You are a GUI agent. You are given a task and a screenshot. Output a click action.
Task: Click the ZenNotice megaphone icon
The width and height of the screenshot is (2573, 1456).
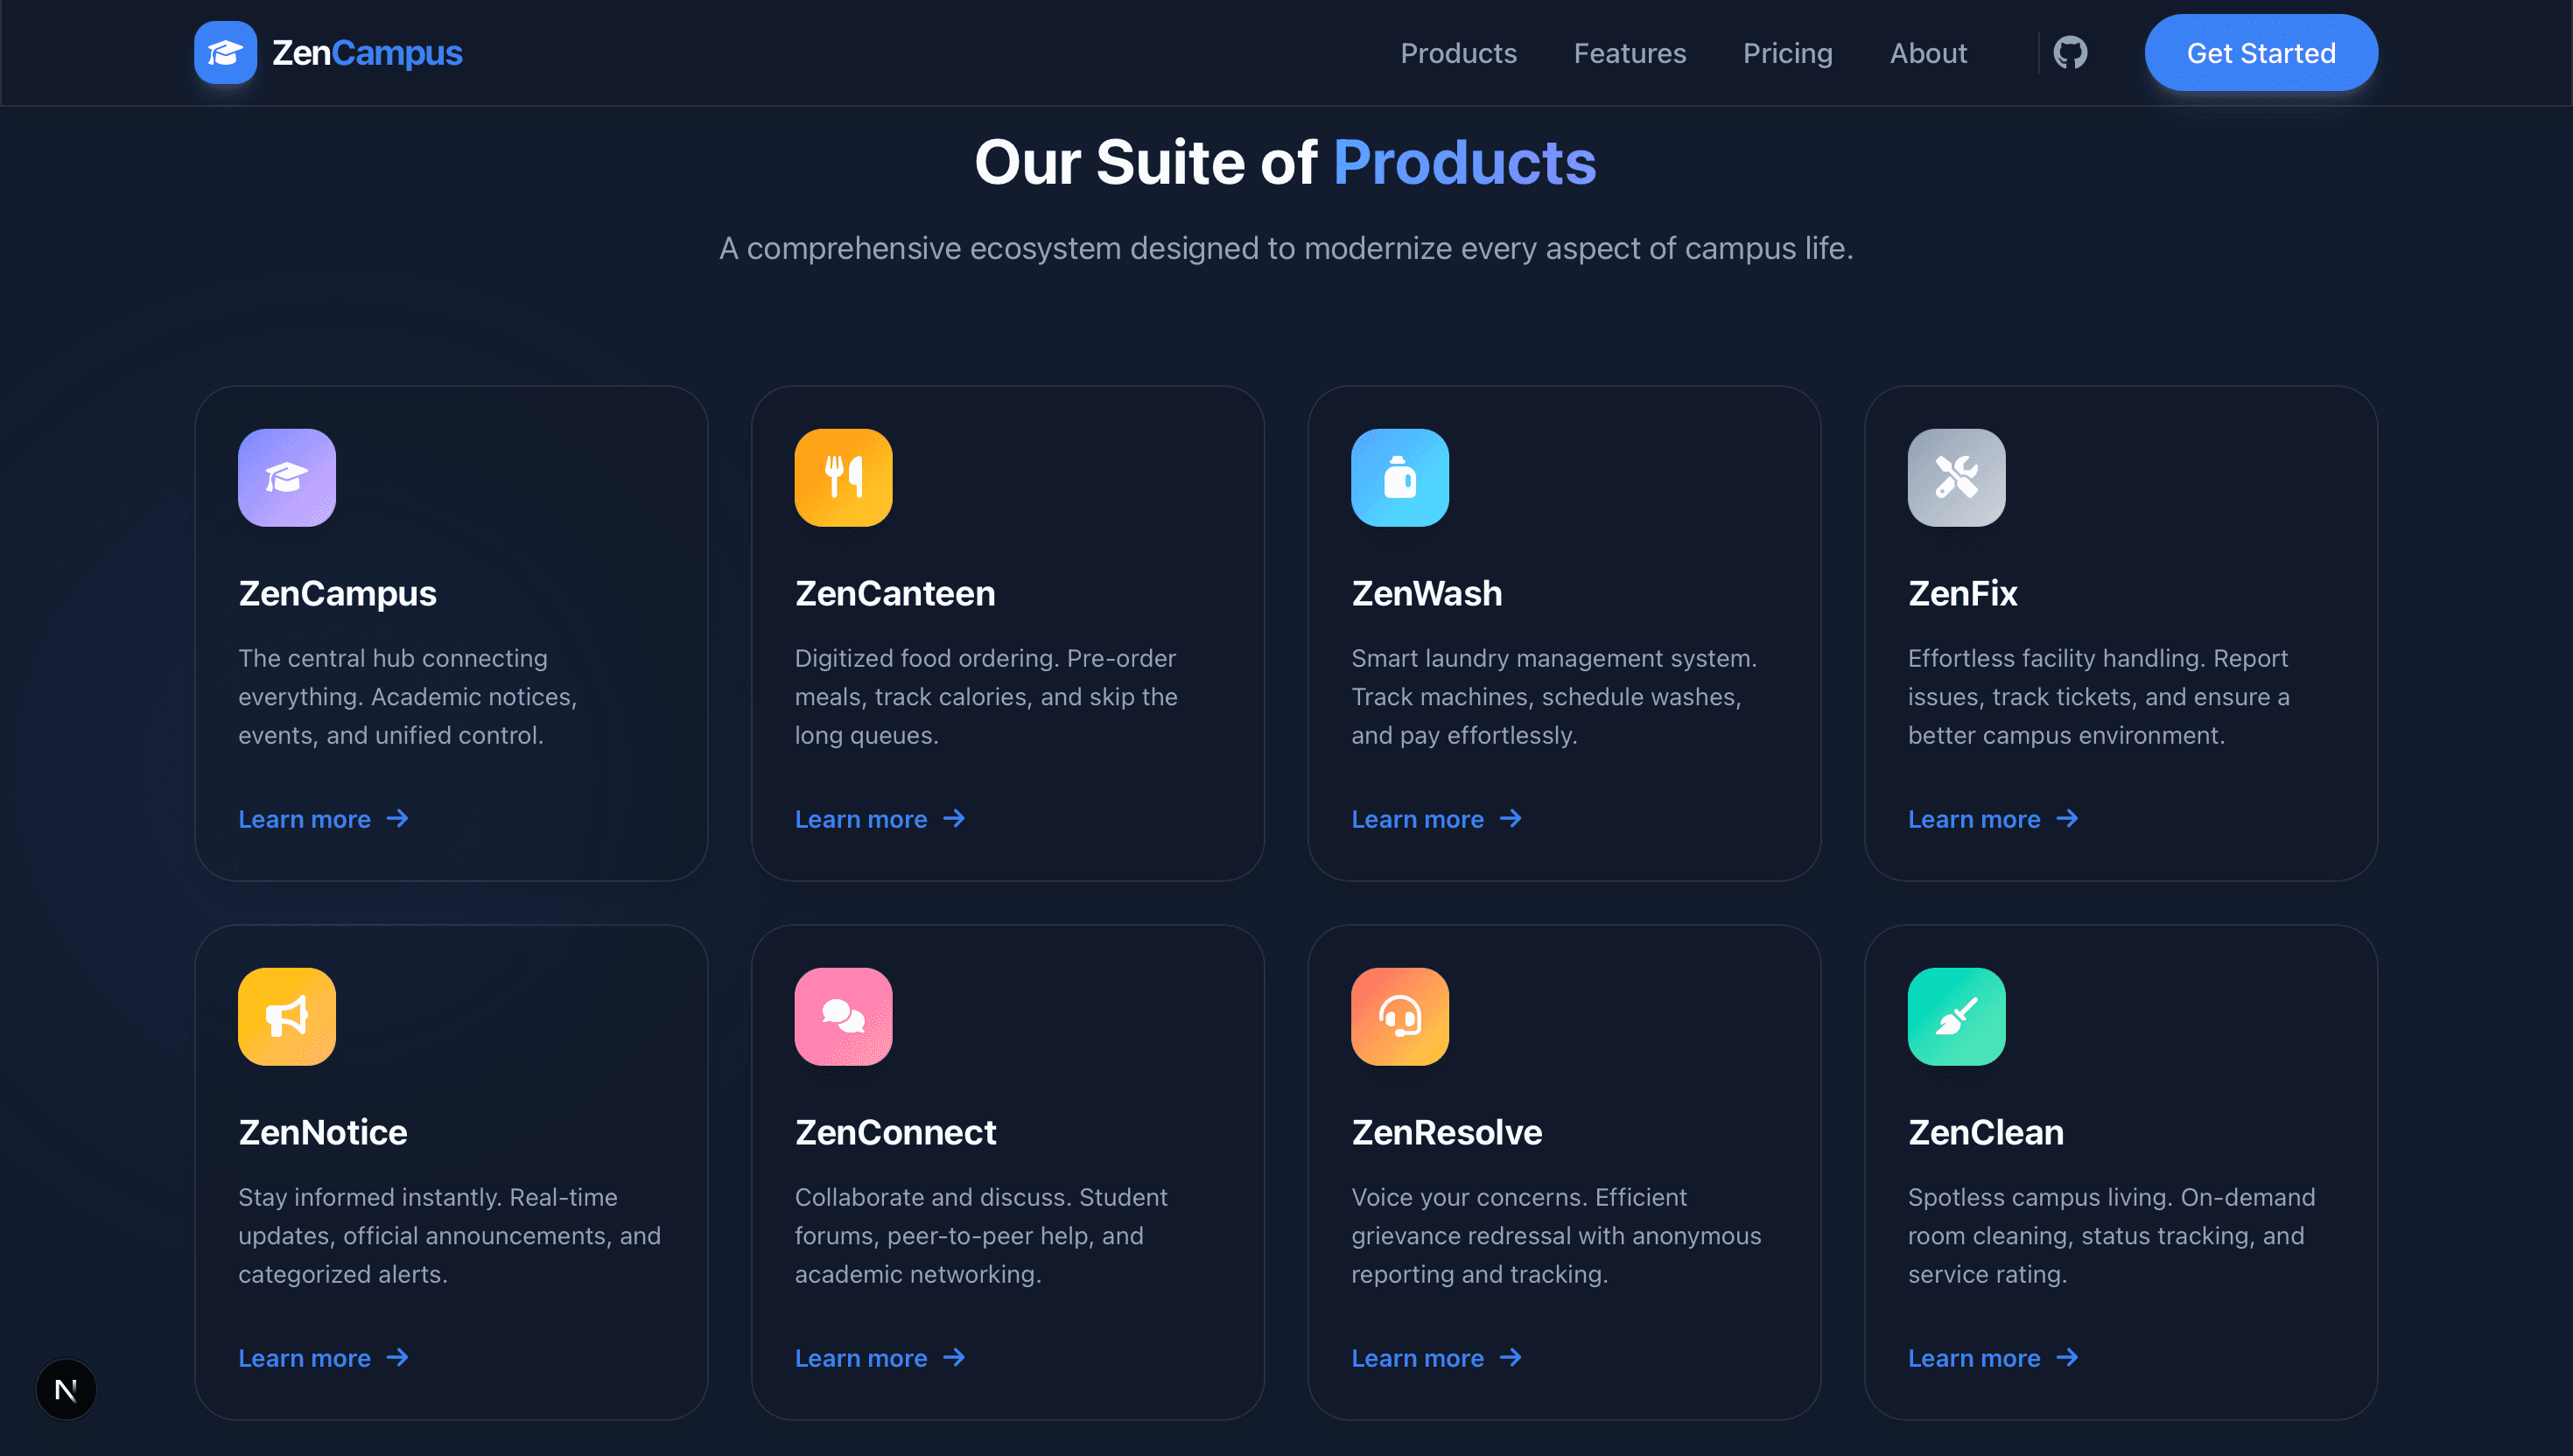click(286, 1016)
